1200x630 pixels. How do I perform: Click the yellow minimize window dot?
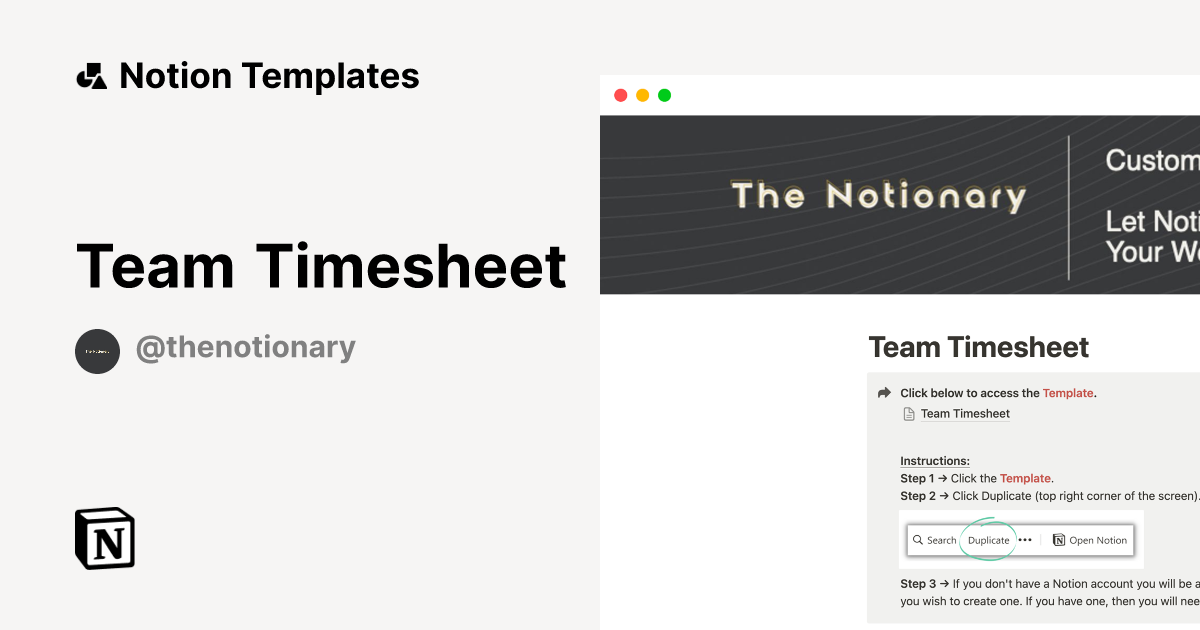[642, 94]
